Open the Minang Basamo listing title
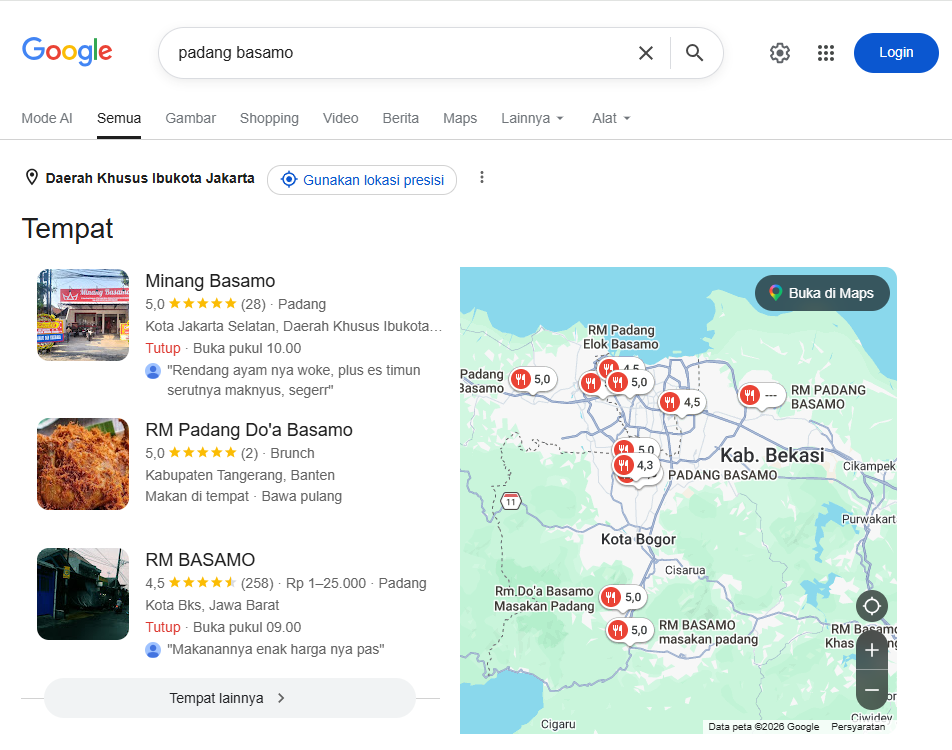Screen dimensions: 952x750 point(210,281)
